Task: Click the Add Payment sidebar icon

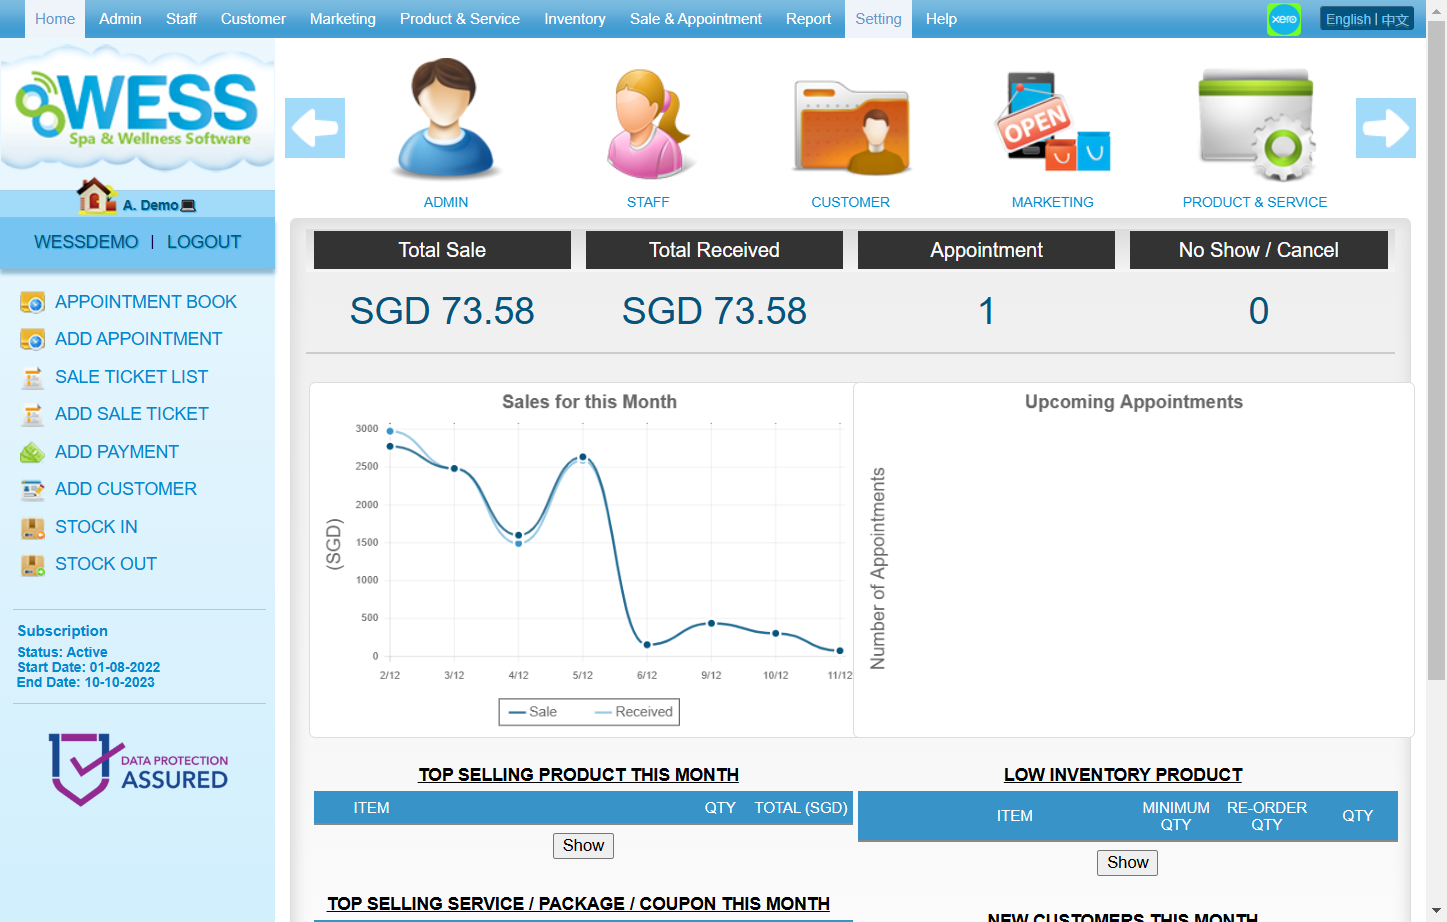Action: point(32,452)
